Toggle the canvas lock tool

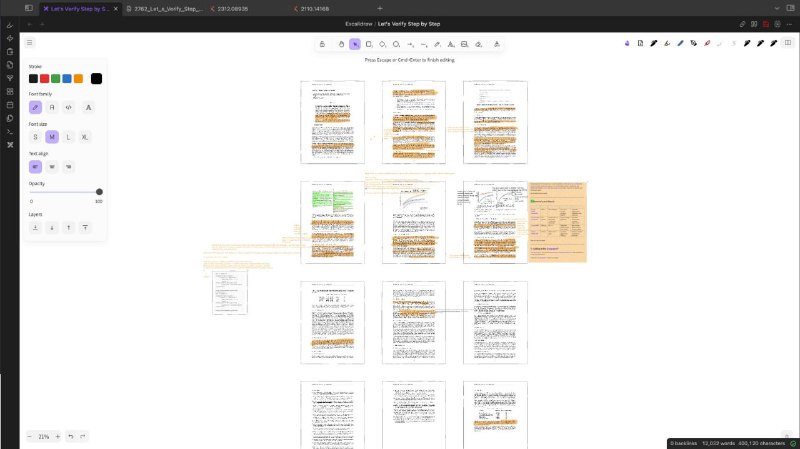click(x=322, y=44)
